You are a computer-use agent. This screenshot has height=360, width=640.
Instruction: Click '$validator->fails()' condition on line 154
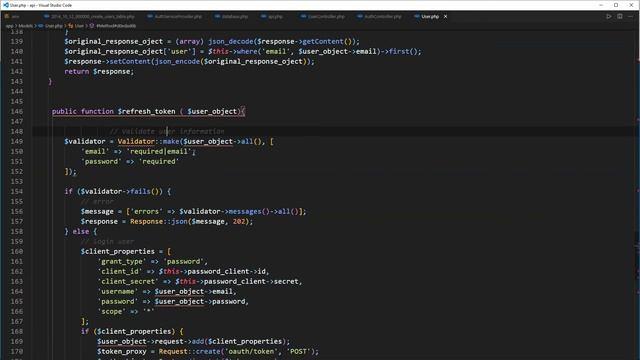[121, 191]
